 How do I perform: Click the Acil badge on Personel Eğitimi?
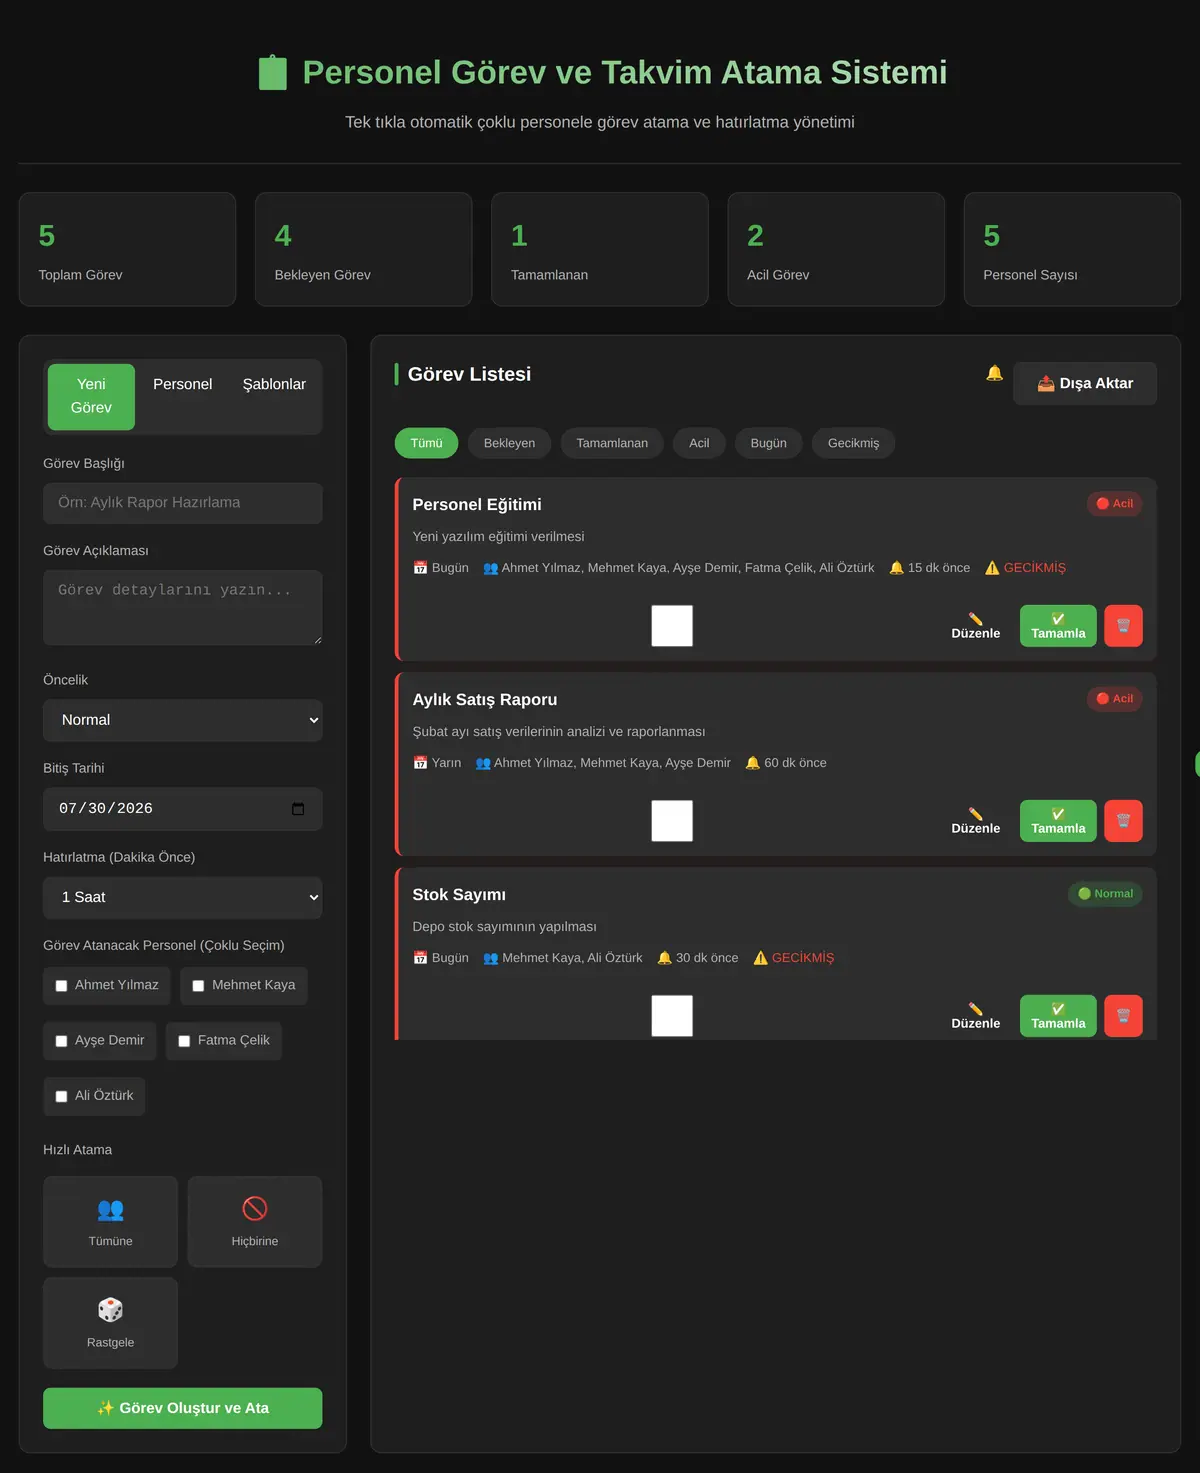pos(1115,504)
